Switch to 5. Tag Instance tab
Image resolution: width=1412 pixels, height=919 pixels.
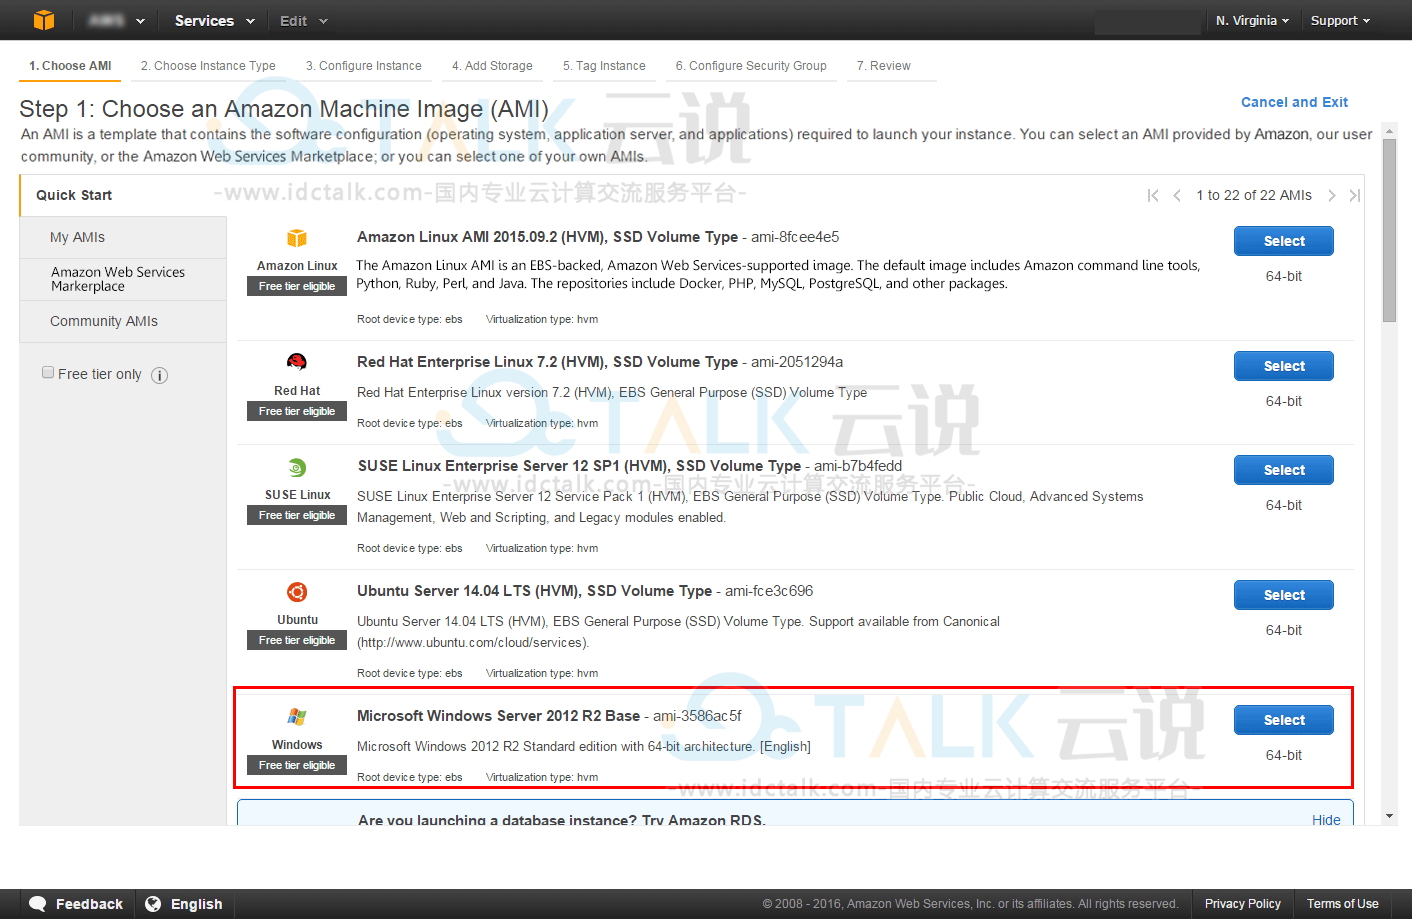pyautogui.click(x=604, y=66)
